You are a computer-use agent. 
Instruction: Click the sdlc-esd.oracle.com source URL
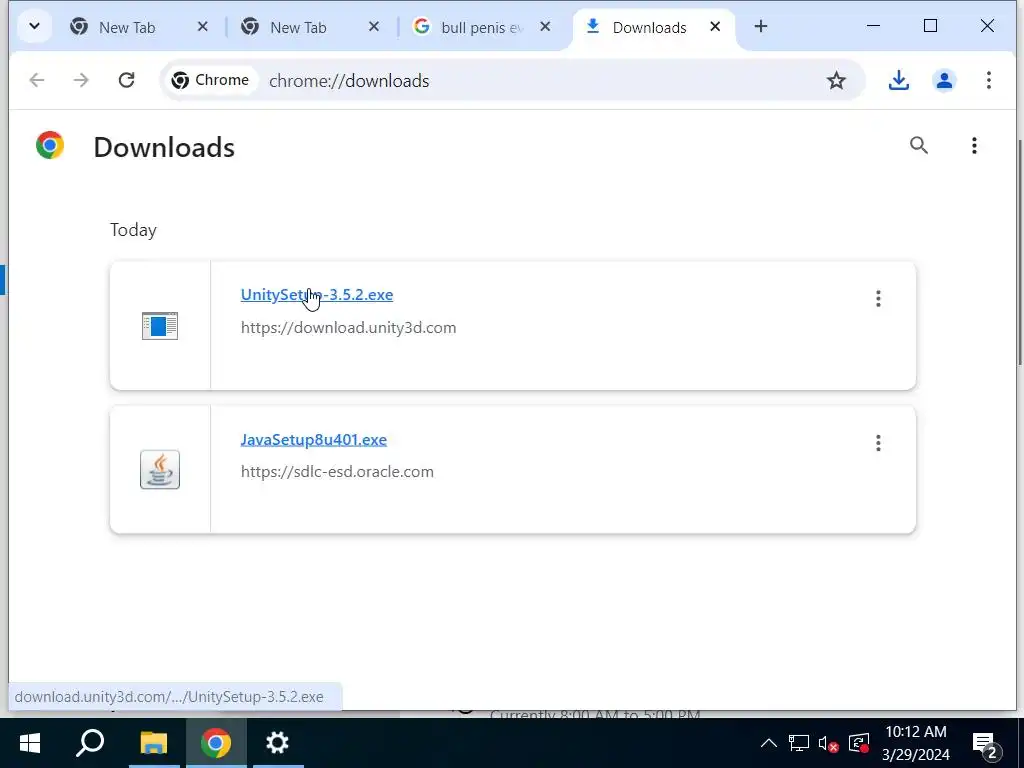click(337, 472)
